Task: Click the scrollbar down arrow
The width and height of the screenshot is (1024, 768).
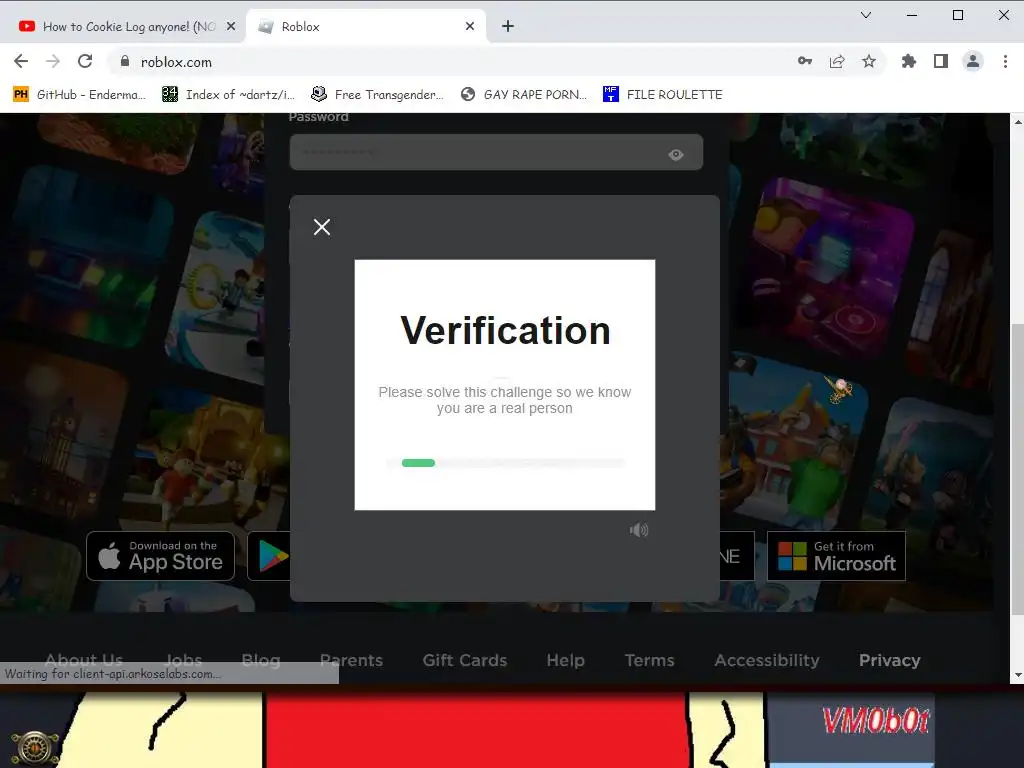Action: (1017, 676)
